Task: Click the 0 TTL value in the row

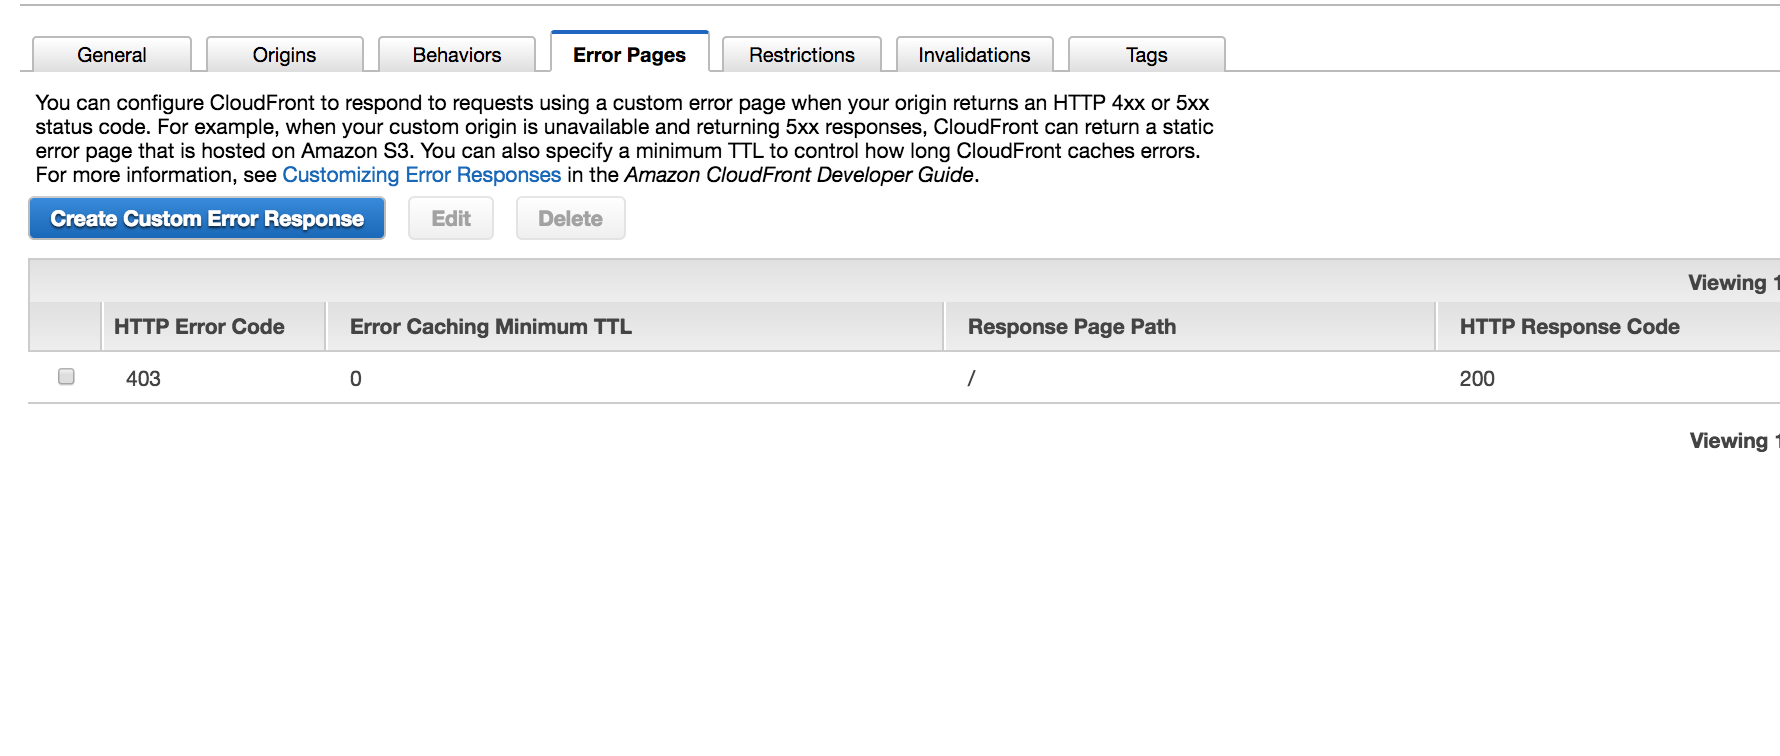Action: tap(356, 379)
